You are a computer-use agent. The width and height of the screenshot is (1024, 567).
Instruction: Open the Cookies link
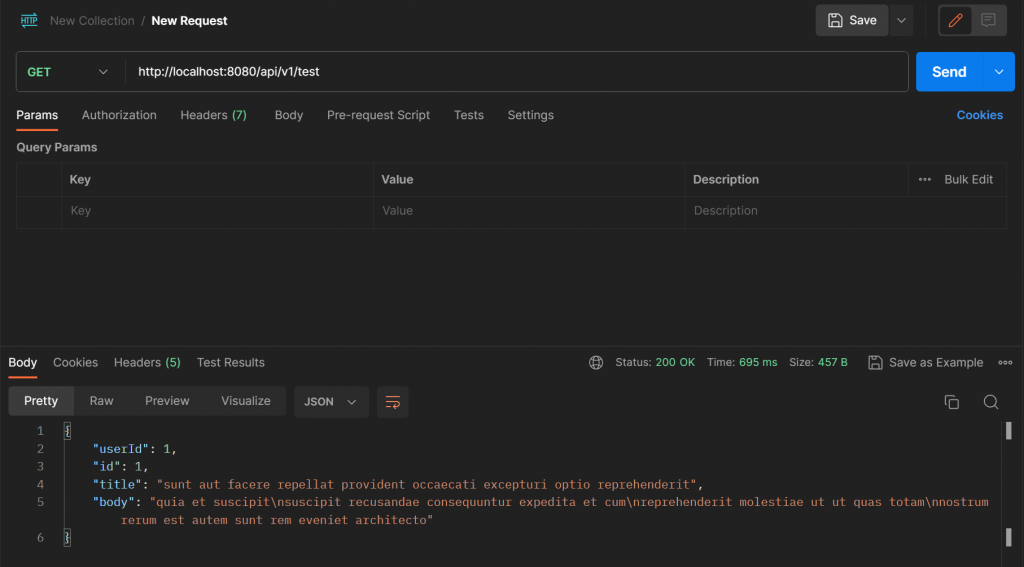click(x=979, y=115)
